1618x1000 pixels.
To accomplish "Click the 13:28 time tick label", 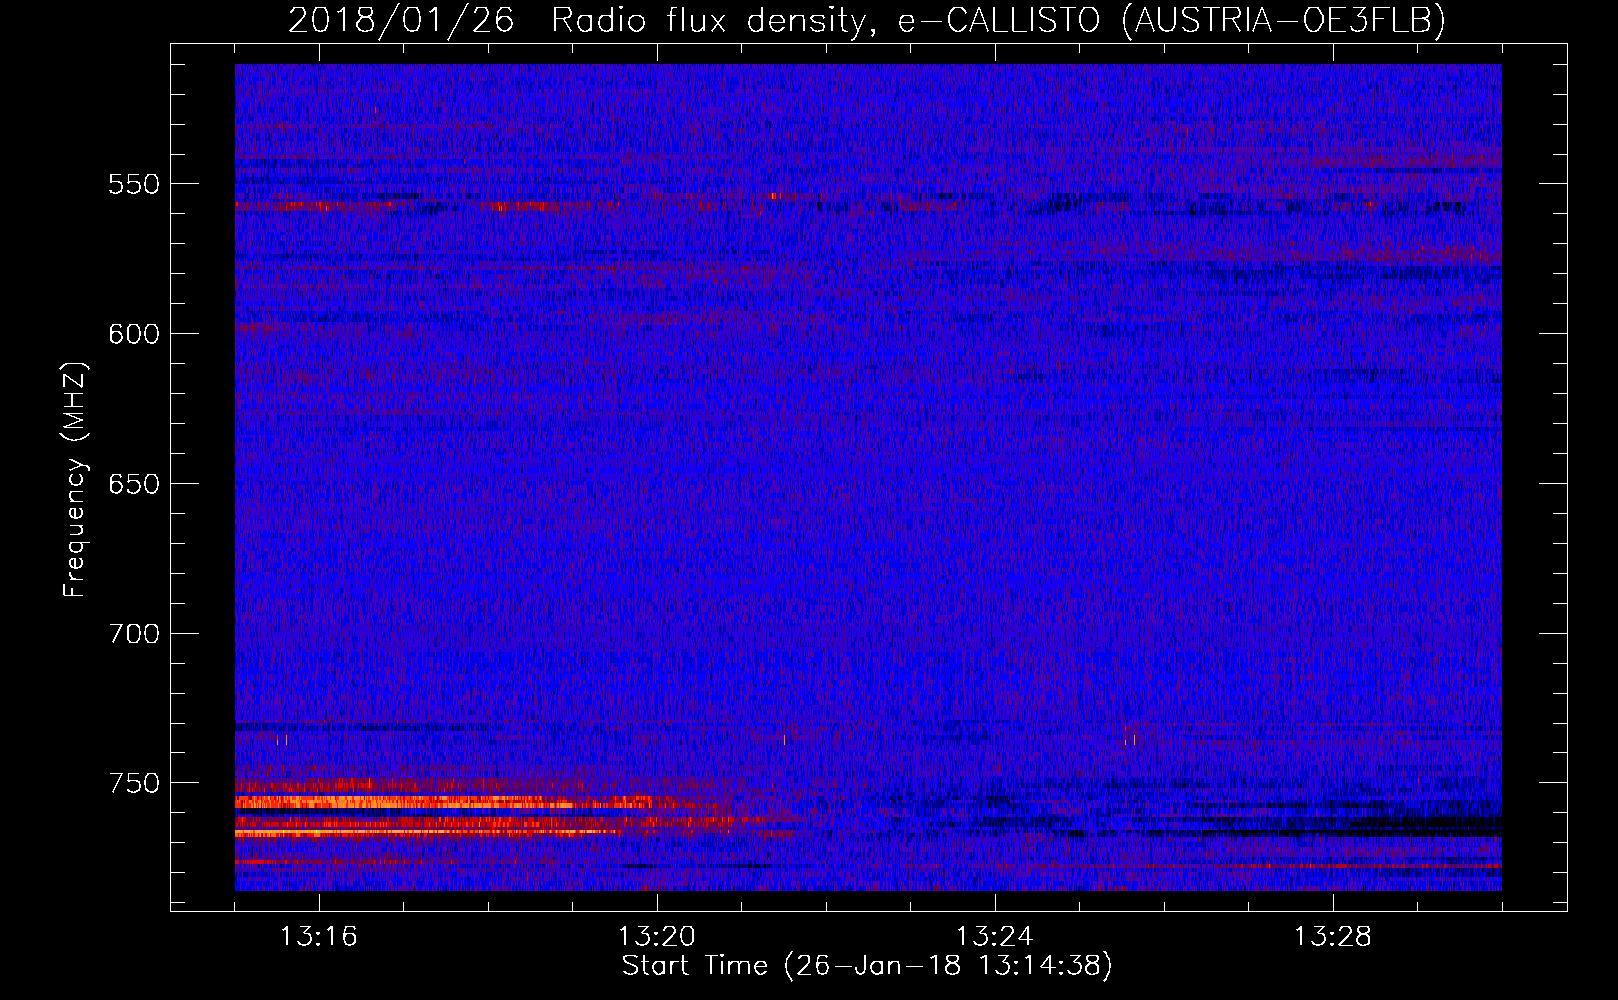I will [1333, 937].
